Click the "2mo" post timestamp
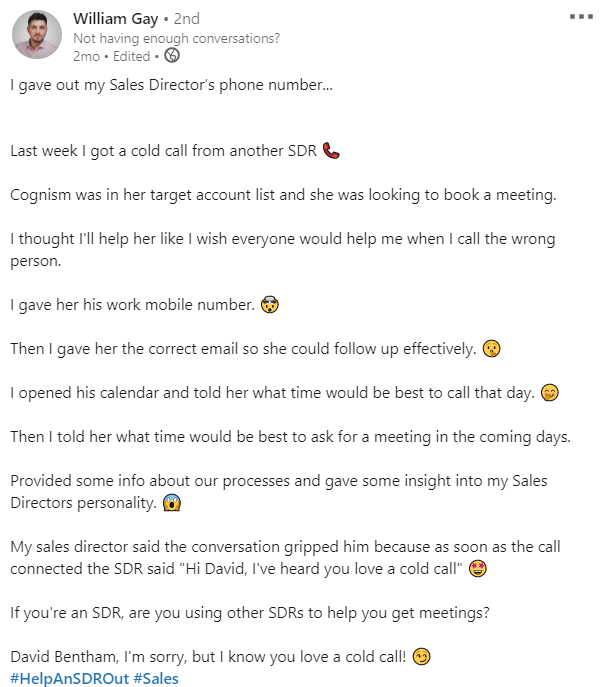This screenshot has height=687, width=604. coord(86,56)
